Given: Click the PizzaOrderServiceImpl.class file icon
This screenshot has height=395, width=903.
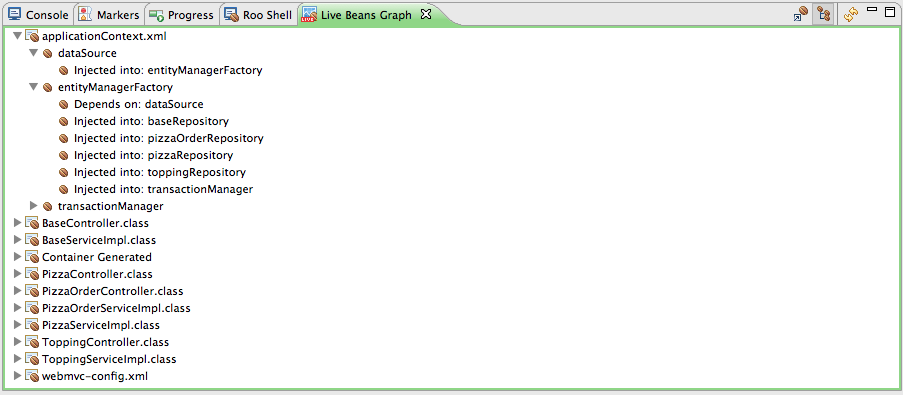Looking at the screenshot, I should (x=32, y=308).
